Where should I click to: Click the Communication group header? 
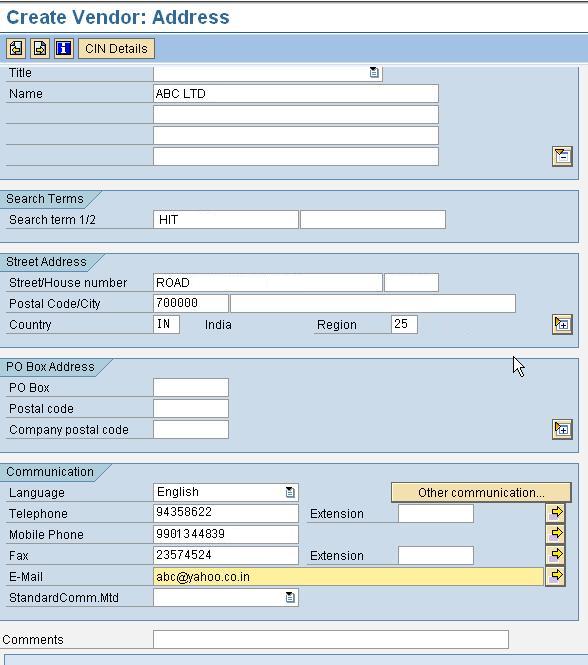(x=50, y=472)
